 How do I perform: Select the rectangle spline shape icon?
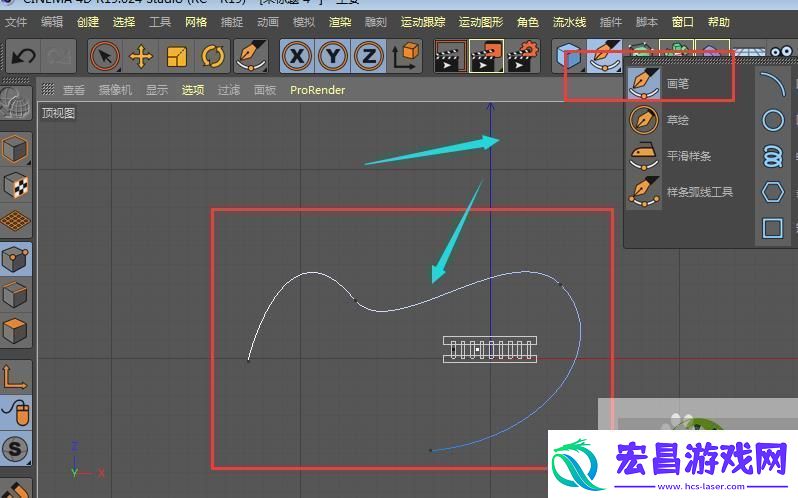click(773, 228)
